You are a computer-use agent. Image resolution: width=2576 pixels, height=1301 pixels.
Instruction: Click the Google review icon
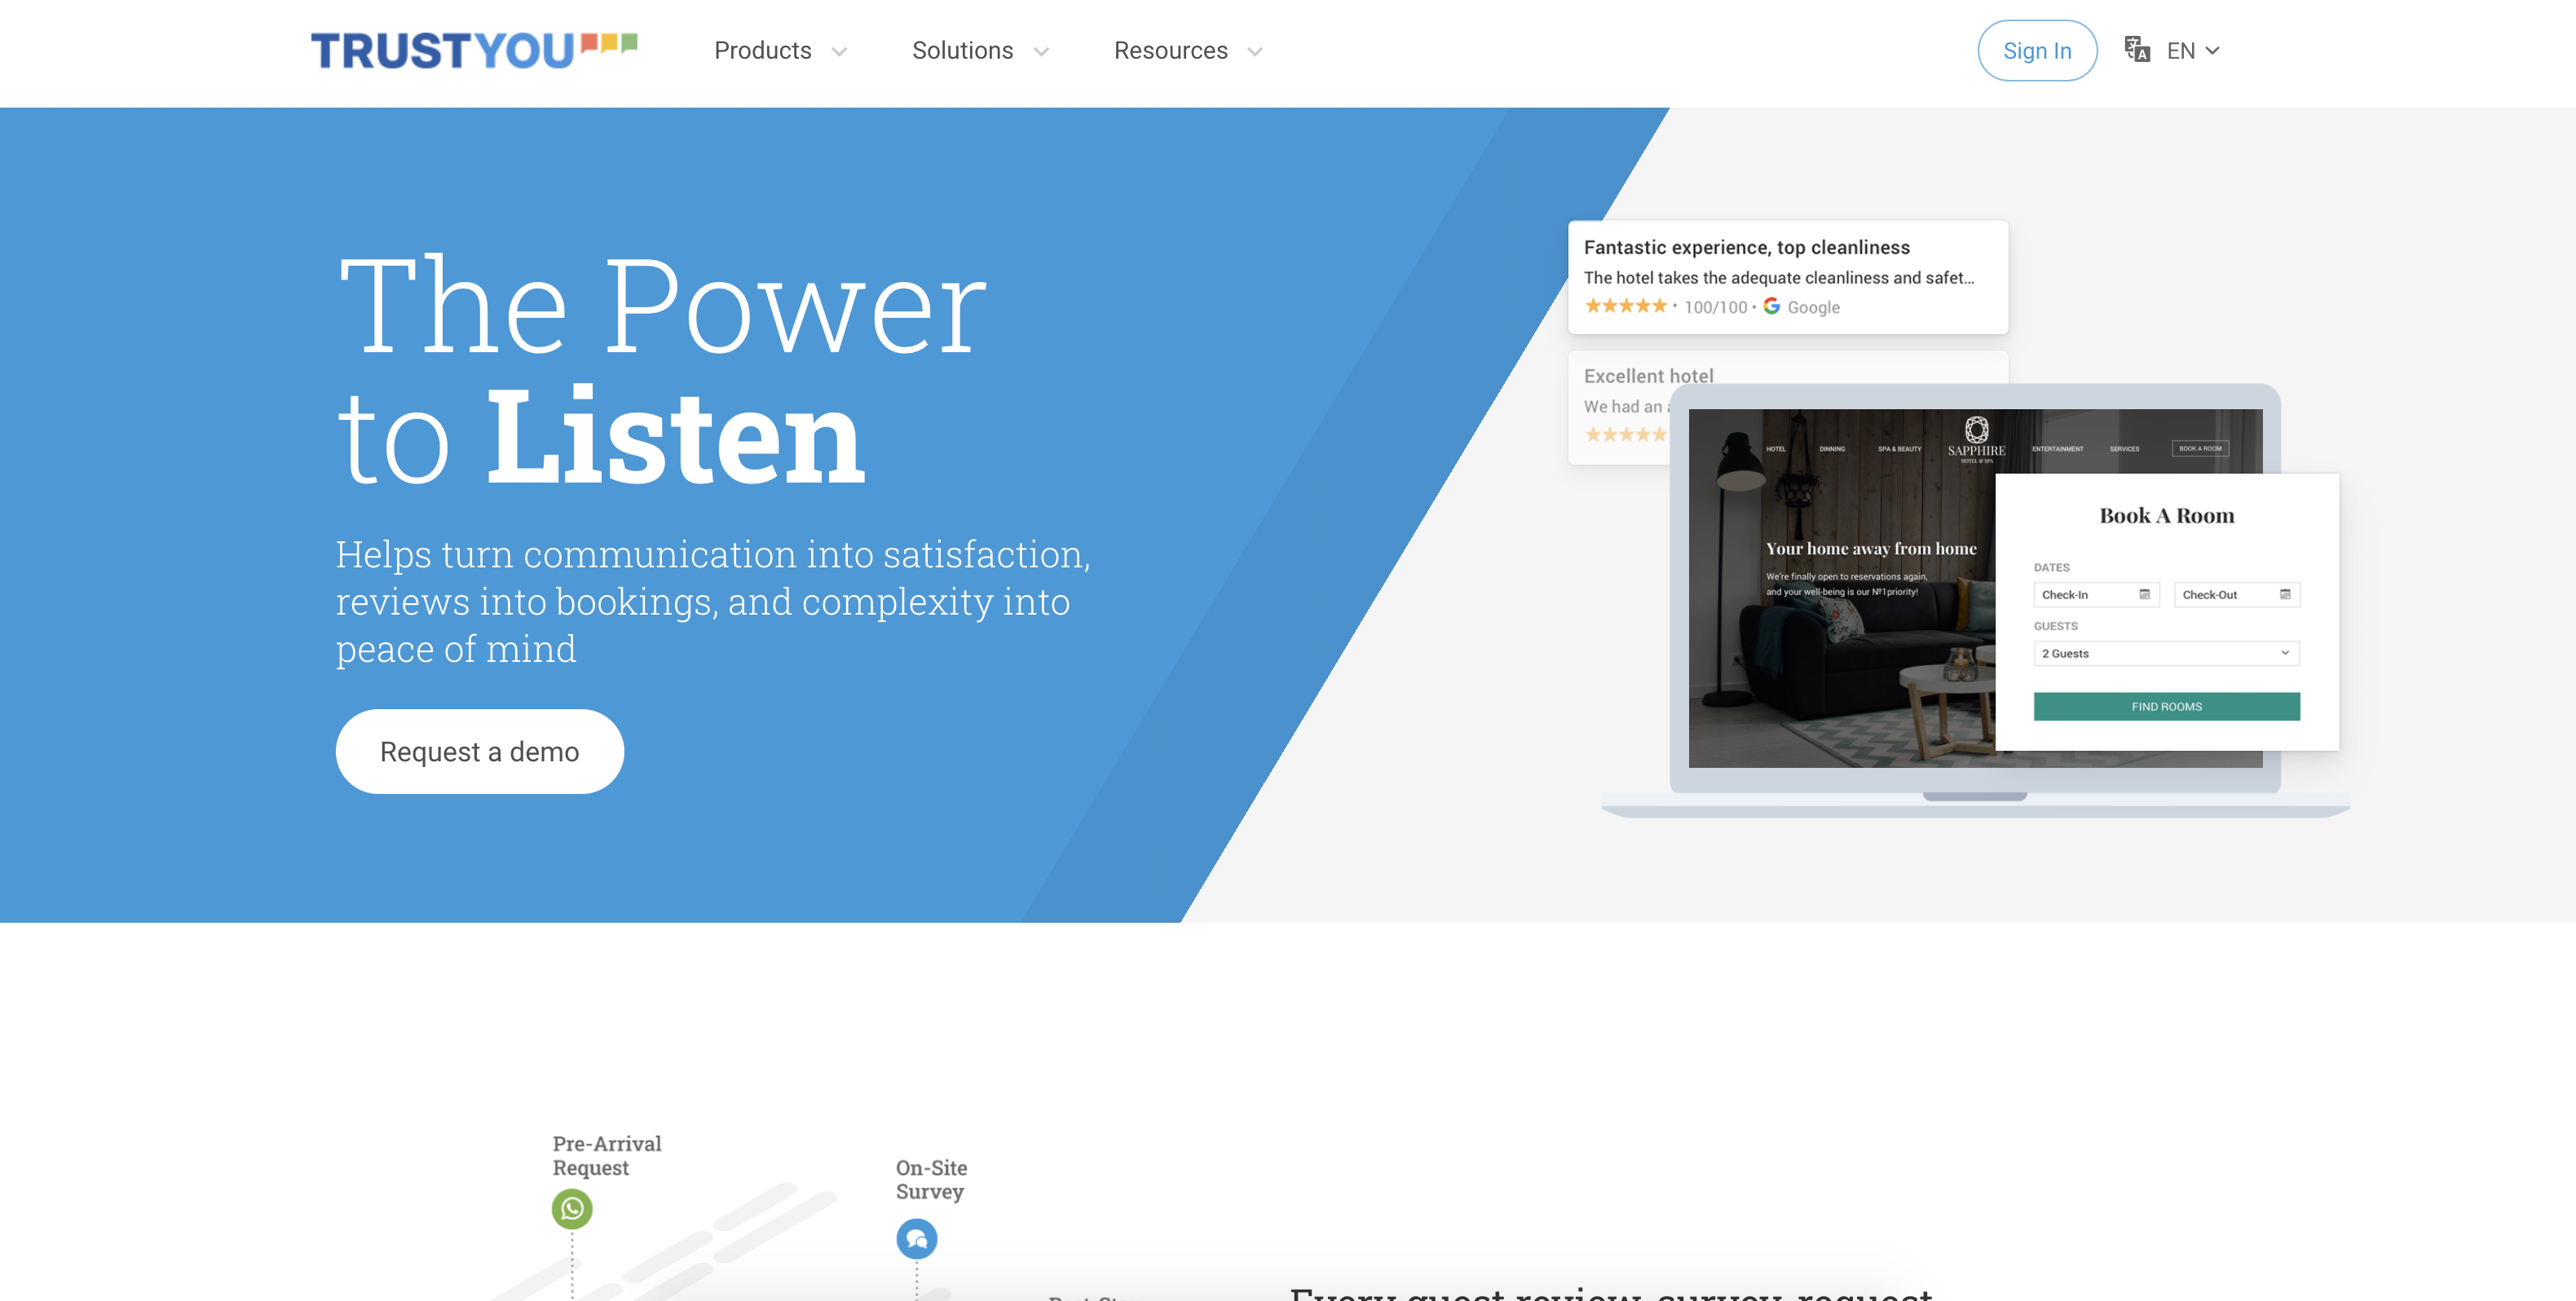(x=1771, y=307)
